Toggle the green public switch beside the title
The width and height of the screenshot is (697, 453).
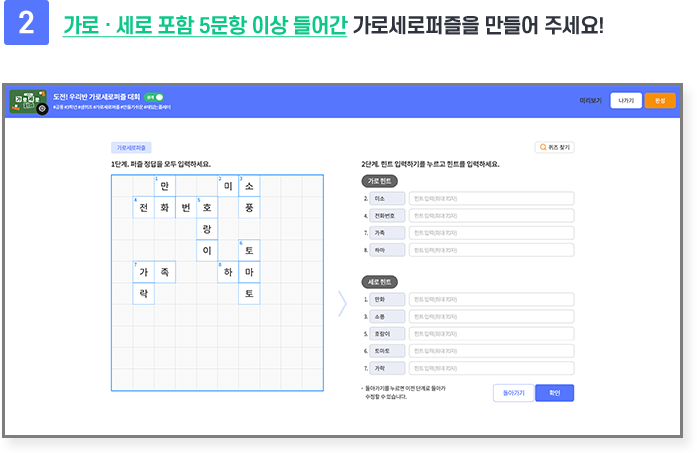coord(154,97)
